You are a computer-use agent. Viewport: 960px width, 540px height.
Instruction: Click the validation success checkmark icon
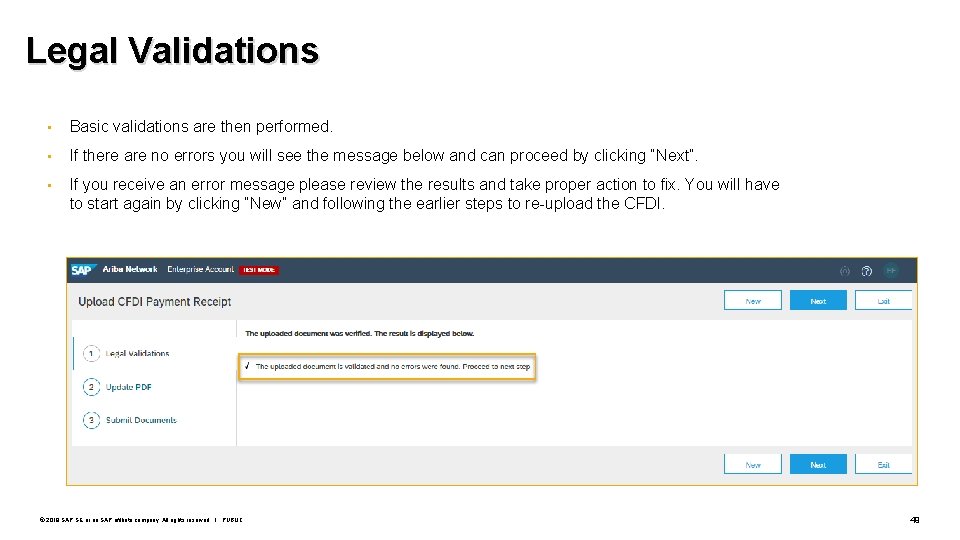point(247,366)
